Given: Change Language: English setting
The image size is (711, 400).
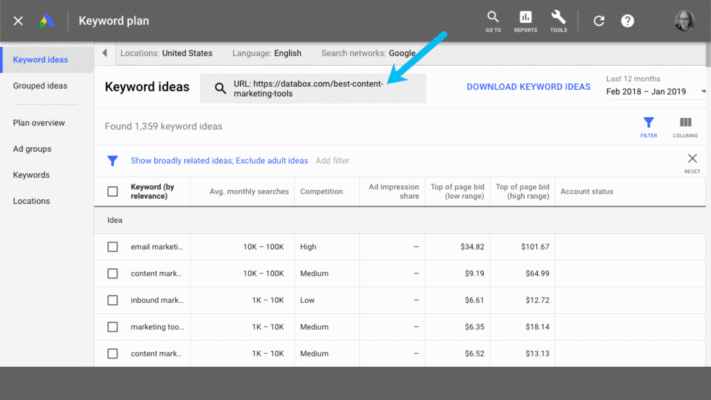Looking at the screenshot, I should (267, 53).
